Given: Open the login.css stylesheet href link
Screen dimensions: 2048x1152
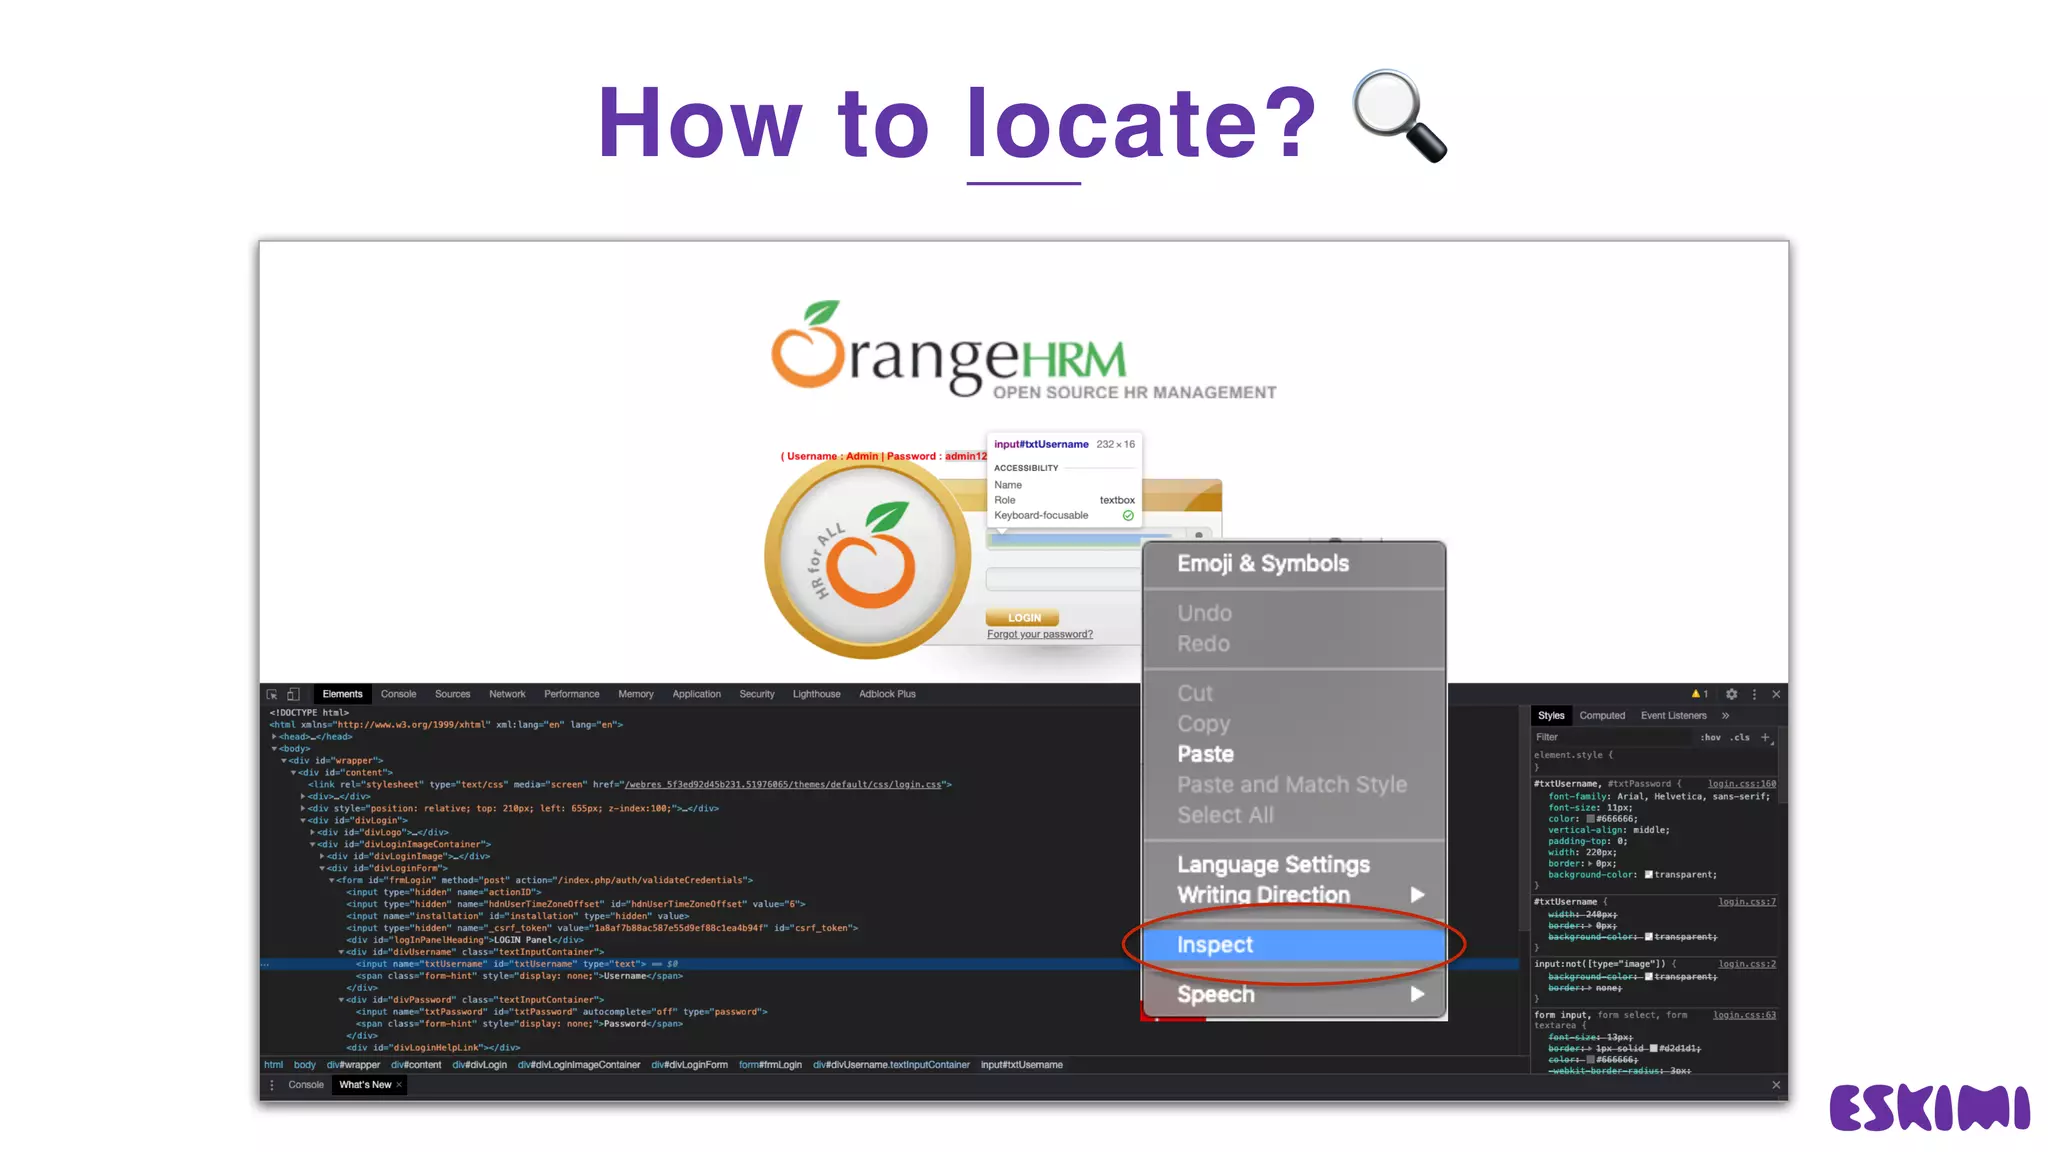Looking at the screenshot, I should tap(783, 785).
